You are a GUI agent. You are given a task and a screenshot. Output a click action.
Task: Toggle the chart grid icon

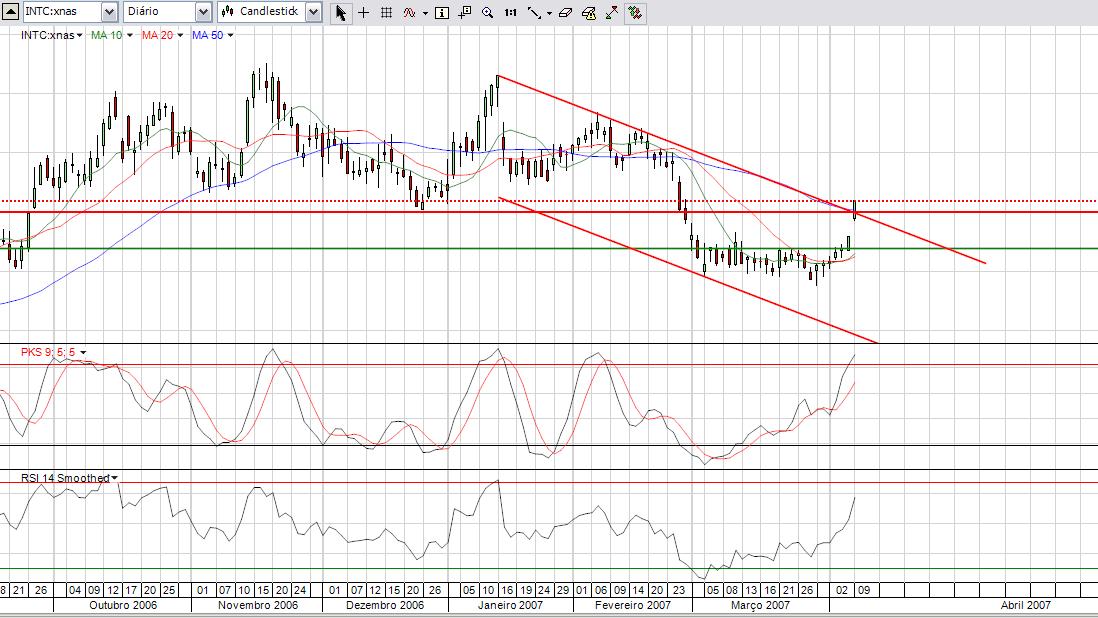(386, 13)
